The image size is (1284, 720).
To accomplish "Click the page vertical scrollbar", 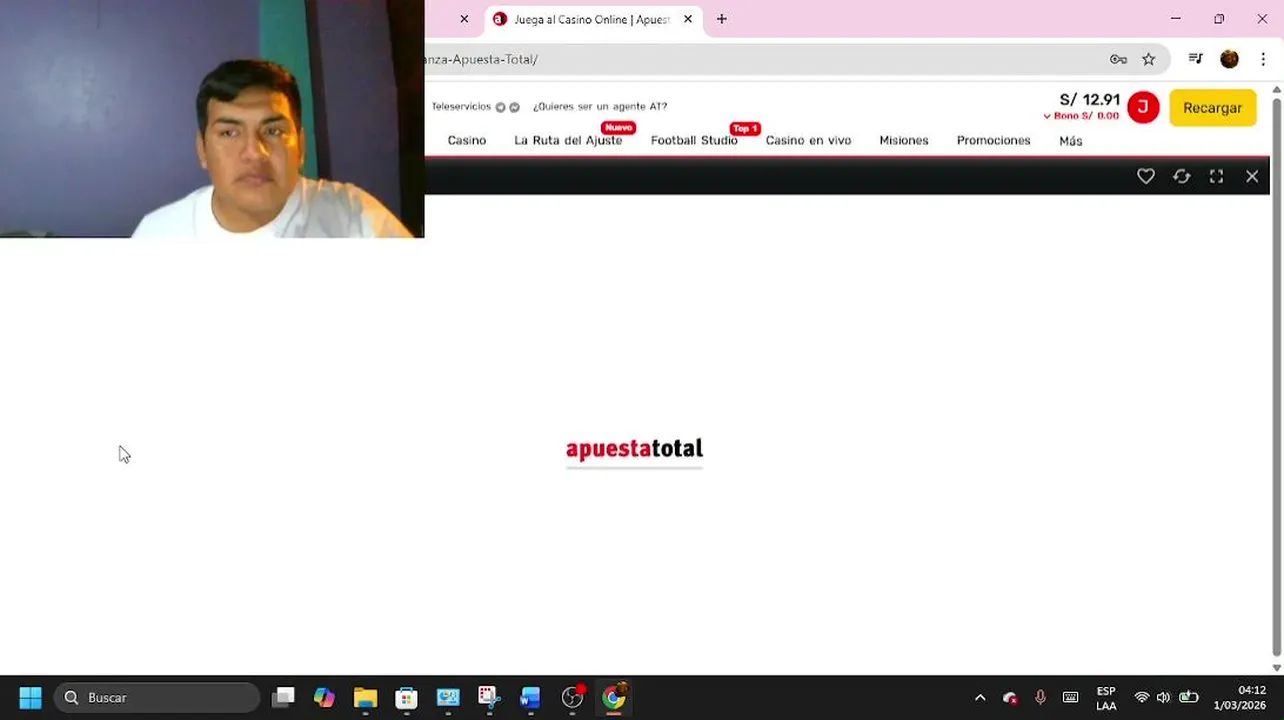I will pos(1276,375).
